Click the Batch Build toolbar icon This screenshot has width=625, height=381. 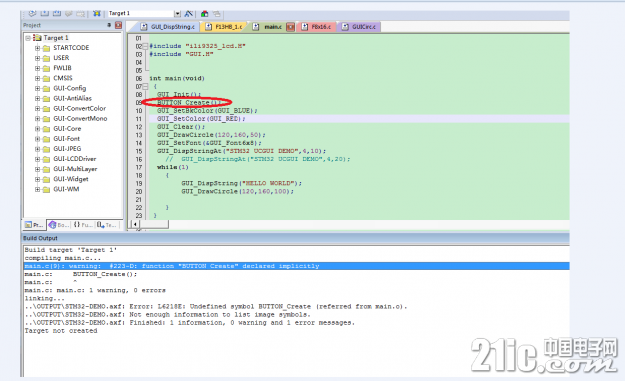(69, 13)
